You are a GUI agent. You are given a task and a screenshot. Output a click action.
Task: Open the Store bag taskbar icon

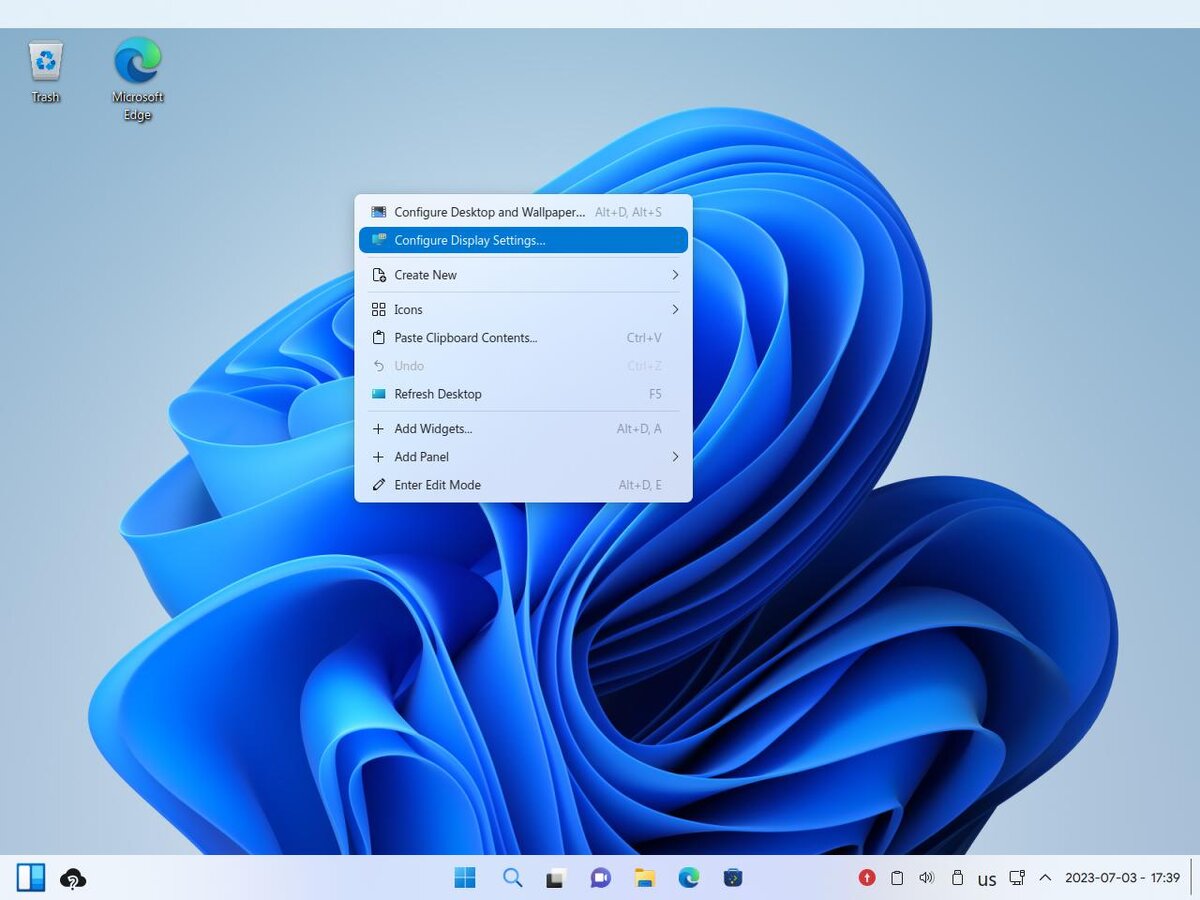[x=733, y=878]
